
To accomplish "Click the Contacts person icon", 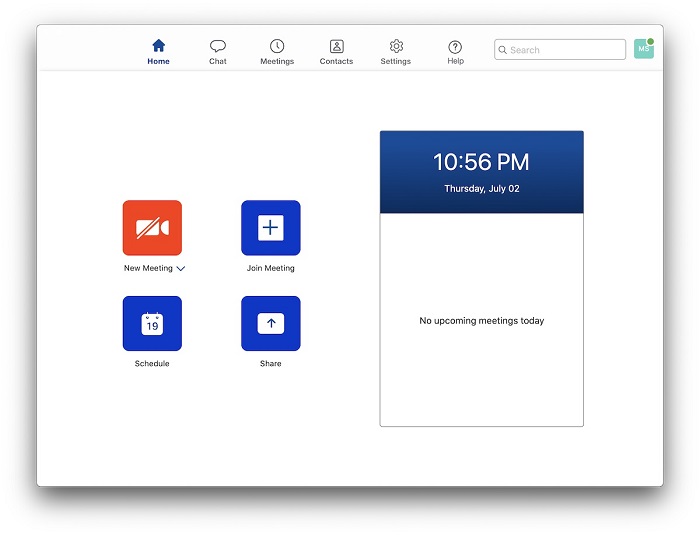I will [336, 46].
